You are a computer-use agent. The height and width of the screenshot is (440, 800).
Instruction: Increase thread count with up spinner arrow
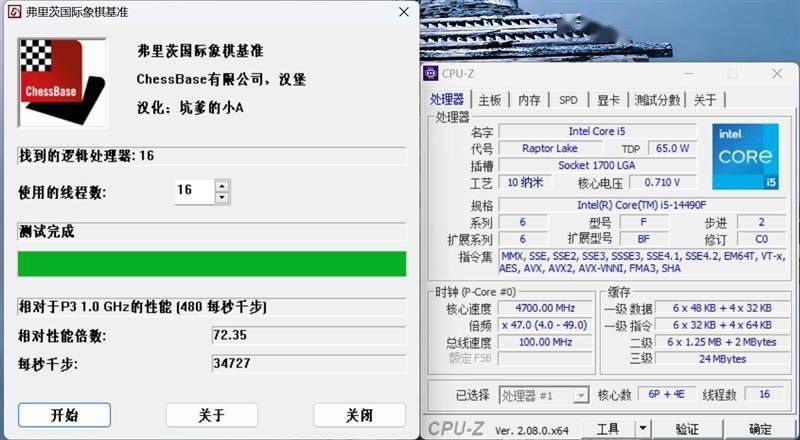(x=222, y=185)
